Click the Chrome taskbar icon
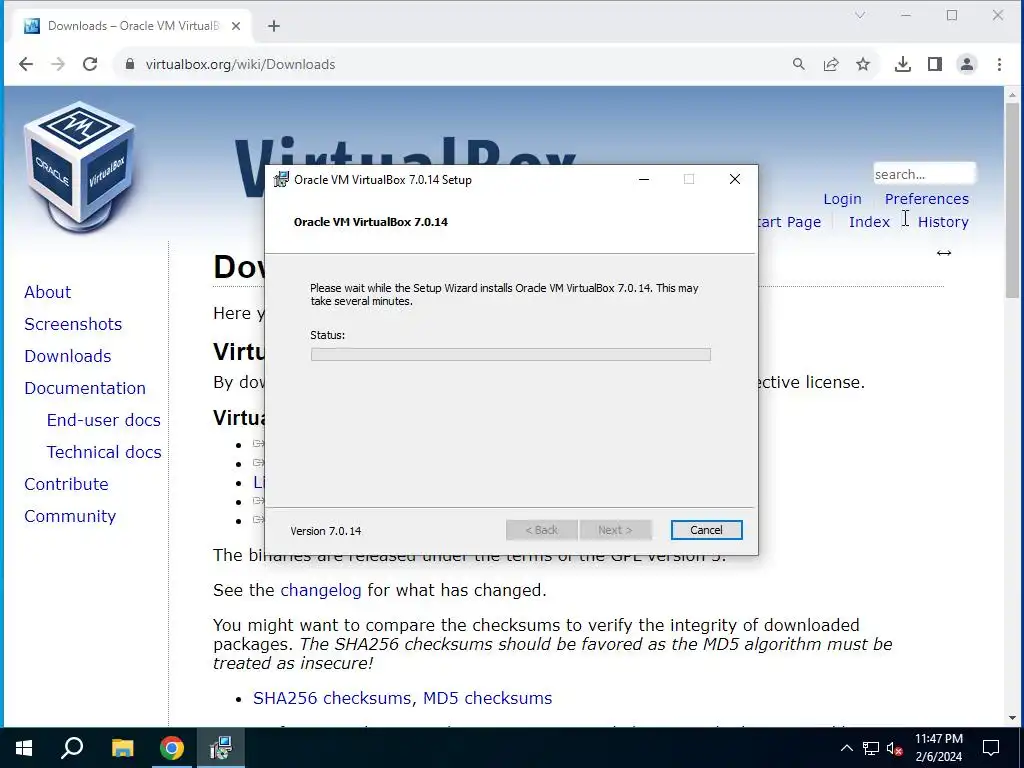Image resolution: width=1024 pixels, height=768 pixels. click(x=172, y=748)
